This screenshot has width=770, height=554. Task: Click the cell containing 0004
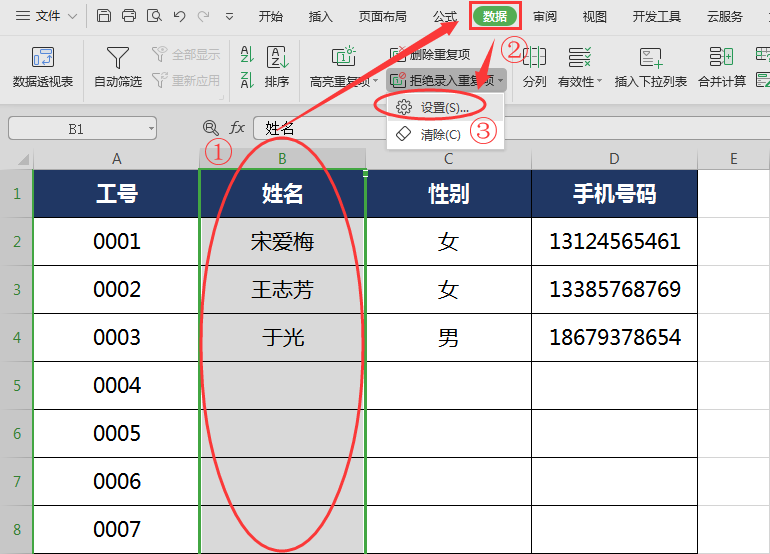(116, 386)
